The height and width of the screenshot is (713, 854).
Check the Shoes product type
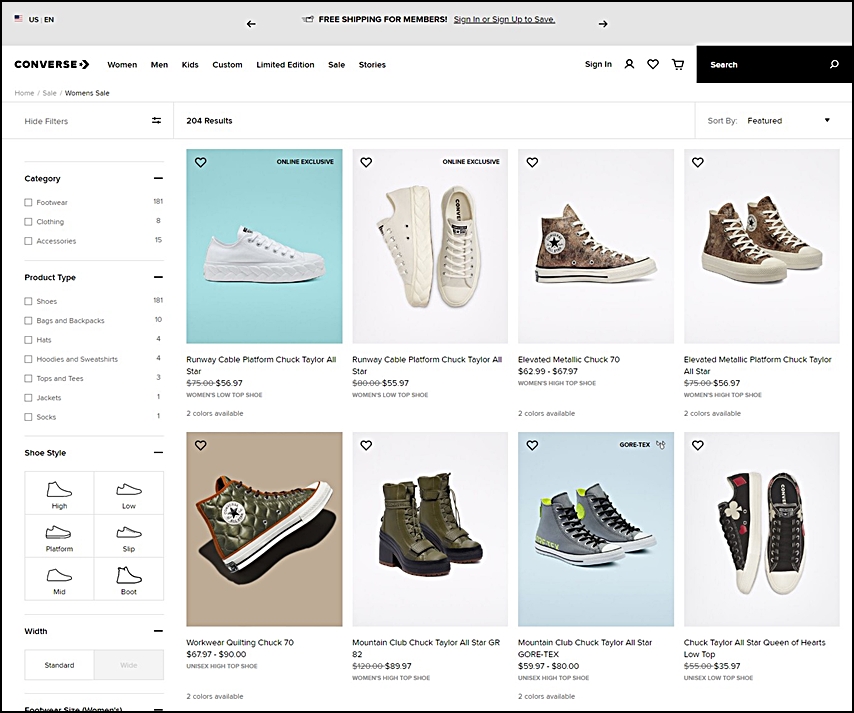click(x=28, y=301)
